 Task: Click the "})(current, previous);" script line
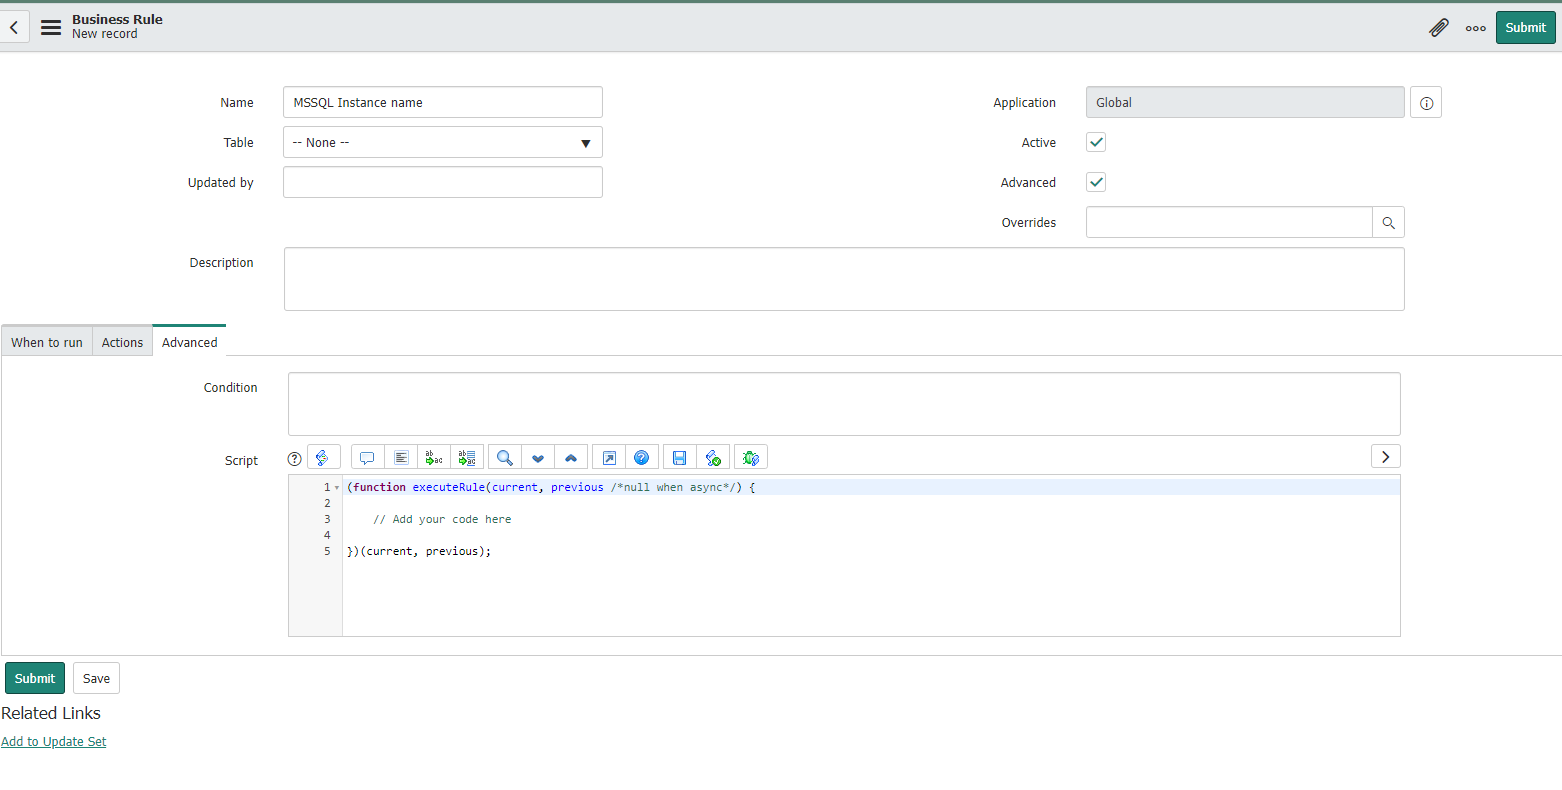[x=419, y=552]
